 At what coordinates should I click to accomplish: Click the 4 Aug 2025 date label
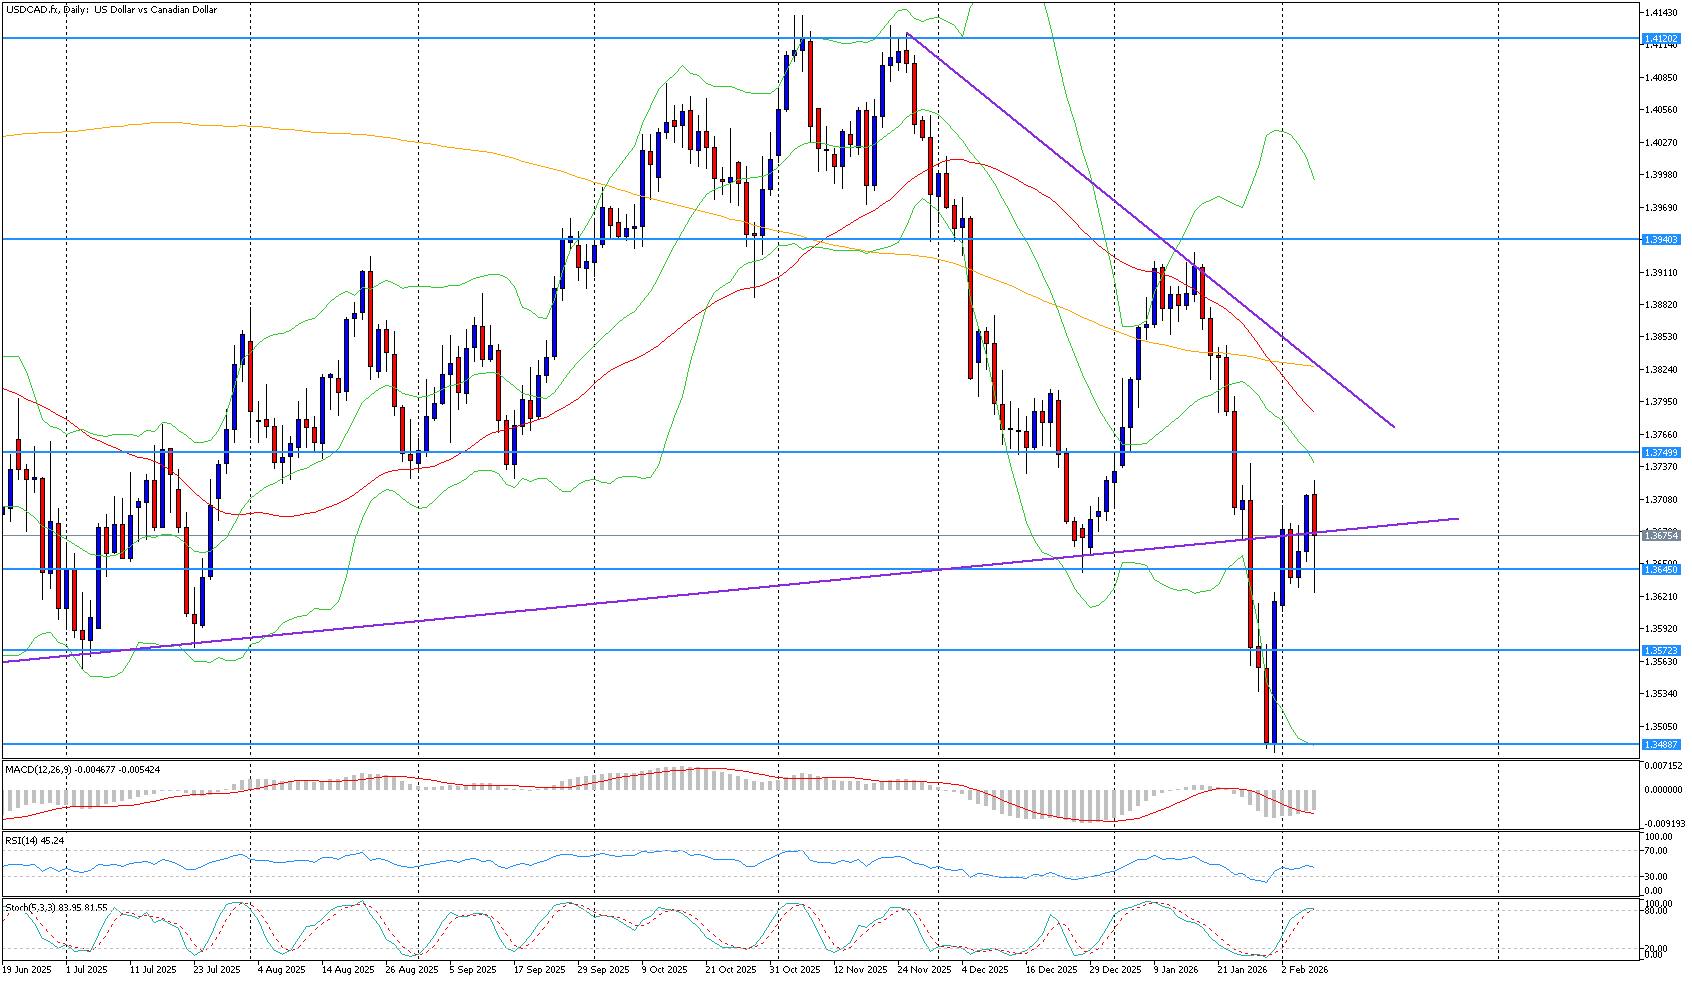click(x=281, y=970)
